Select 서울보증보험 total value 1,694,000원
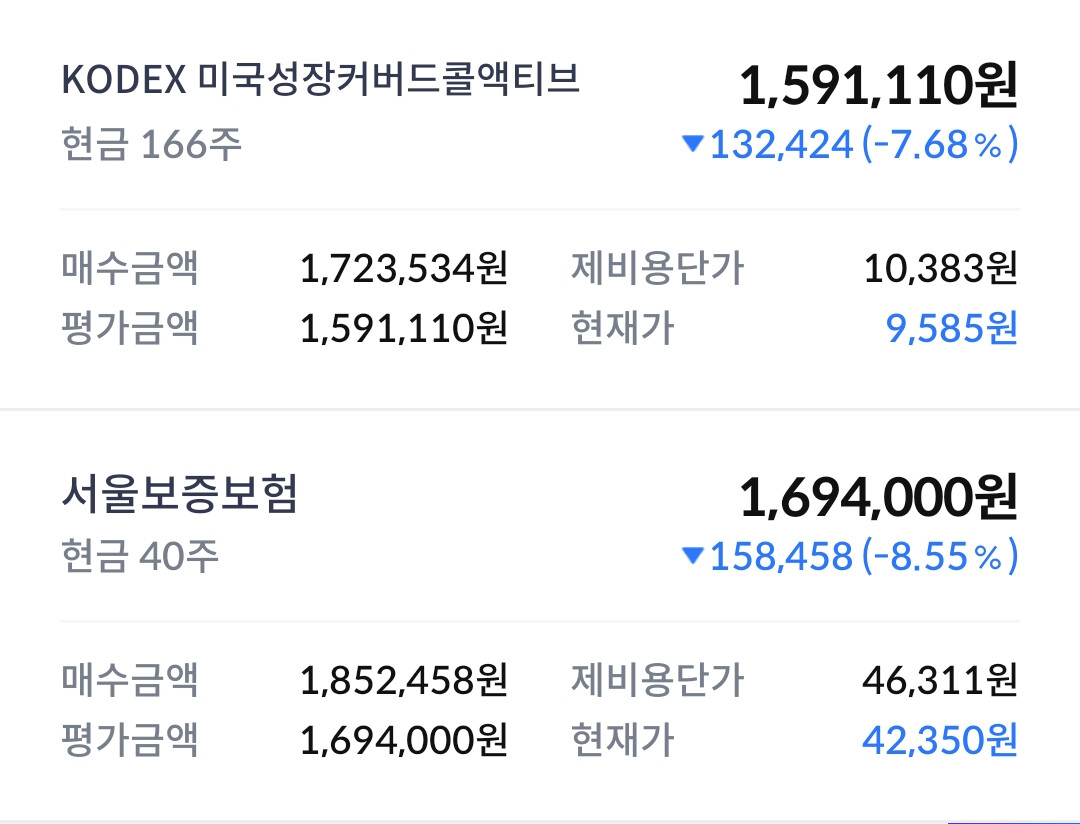The image size is (1080, 824). (879, 497)
